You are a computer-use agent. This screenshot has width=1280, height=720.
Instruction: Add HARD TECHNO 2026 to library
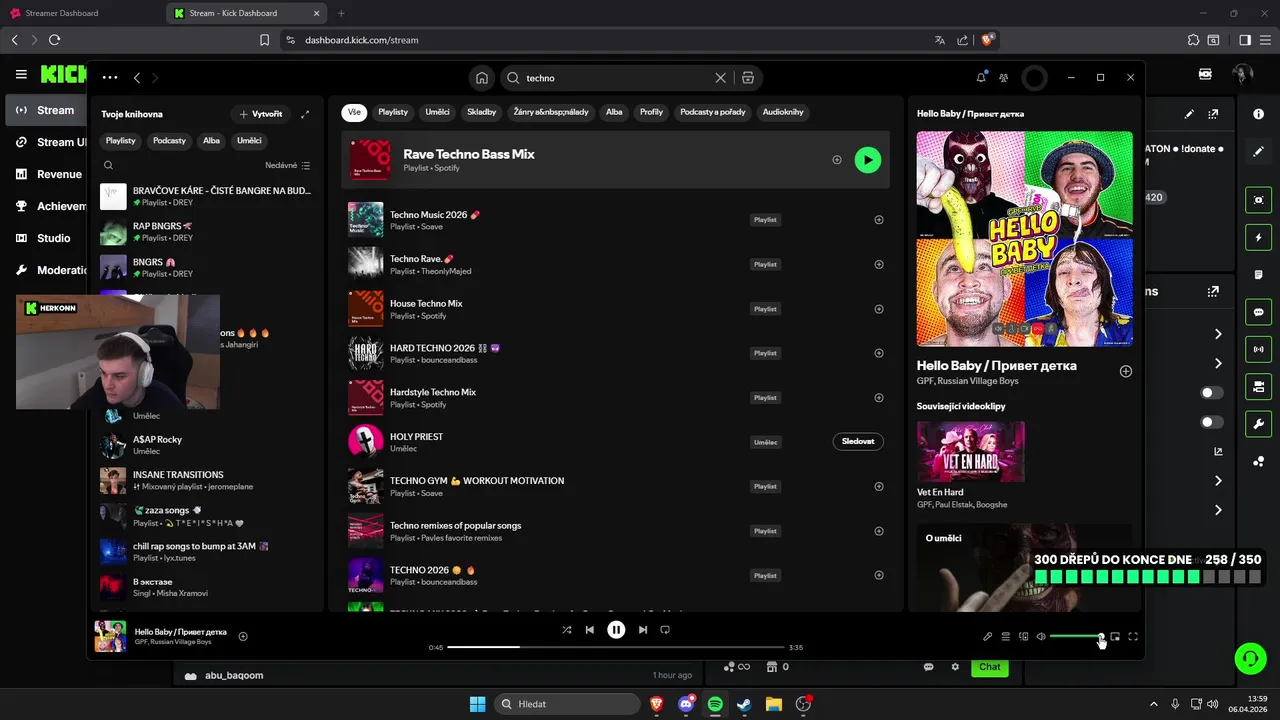[x=879, y=353]
